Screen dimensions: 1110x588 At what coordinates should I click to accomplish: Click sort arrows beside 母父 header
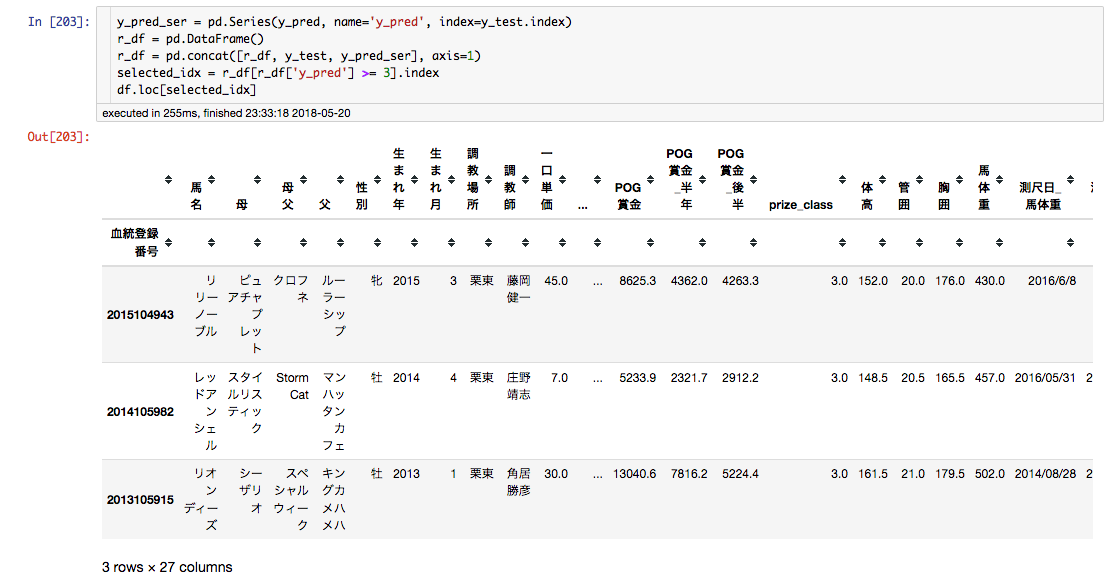pos(303,180)
